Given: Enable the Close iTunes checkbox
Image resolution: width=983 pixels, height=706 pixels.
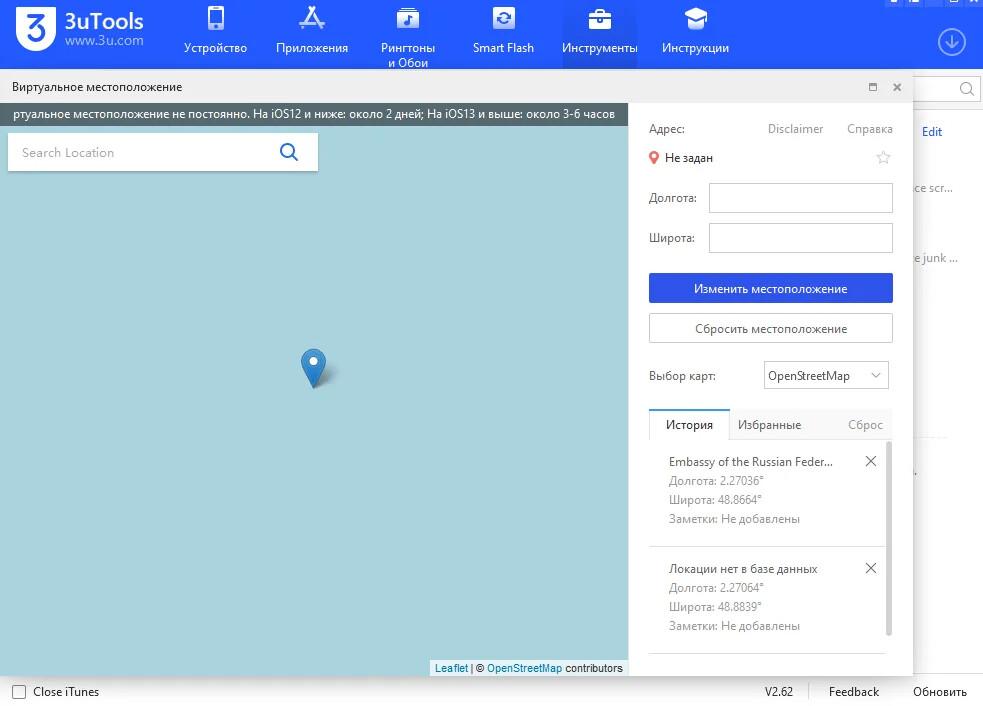Looking at the screenshot, I should (x=19, y=692).
